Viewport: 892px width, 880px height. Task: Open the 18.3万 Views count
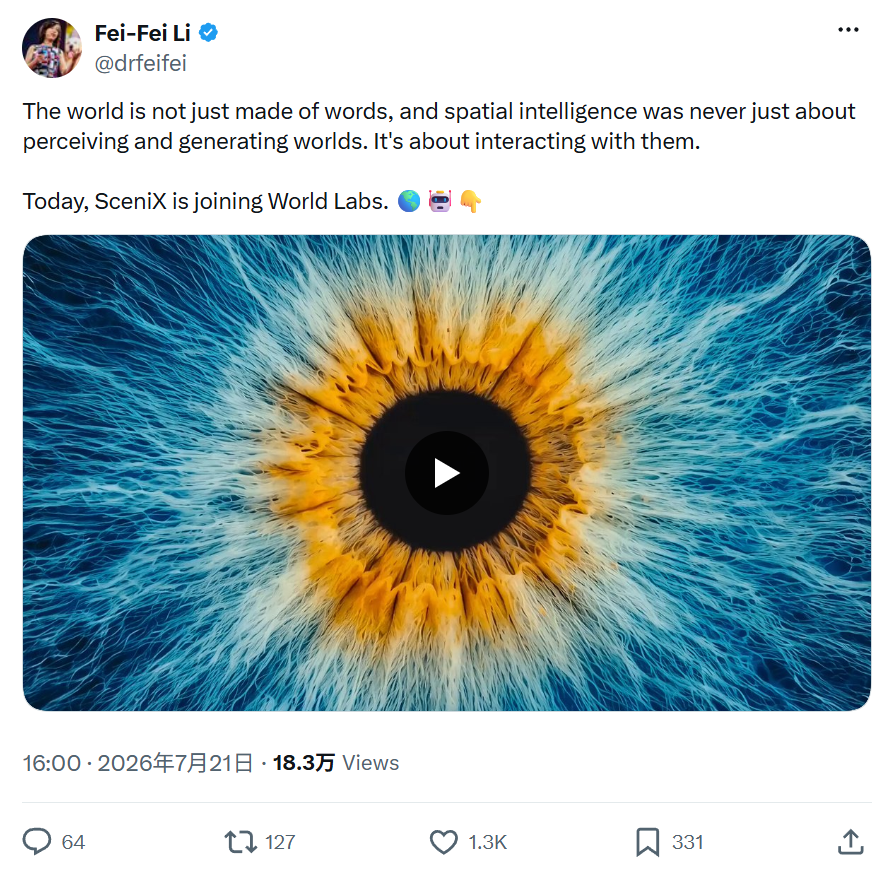click(x=336, y=763)
